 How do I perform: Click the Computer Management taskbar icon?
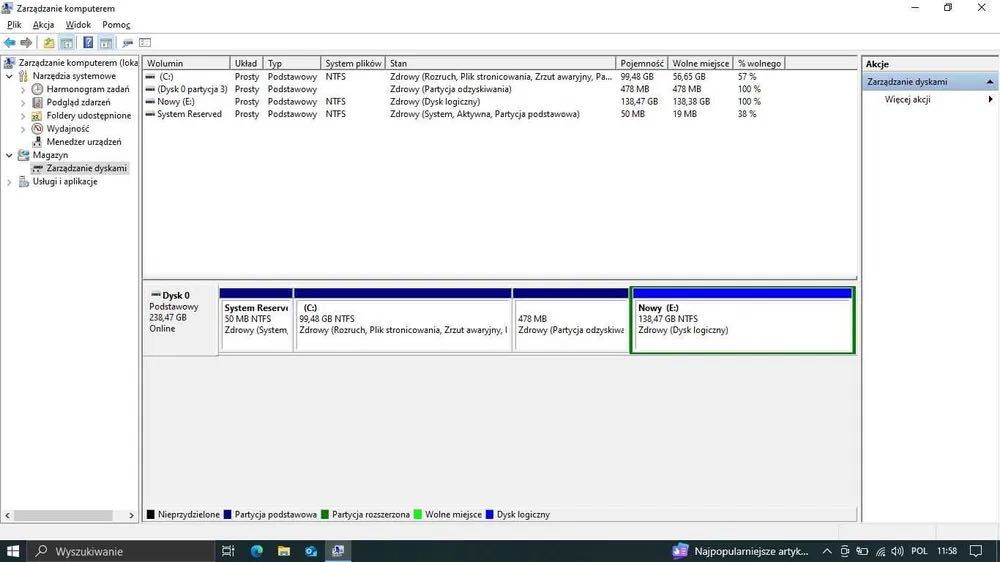[338, 551]
